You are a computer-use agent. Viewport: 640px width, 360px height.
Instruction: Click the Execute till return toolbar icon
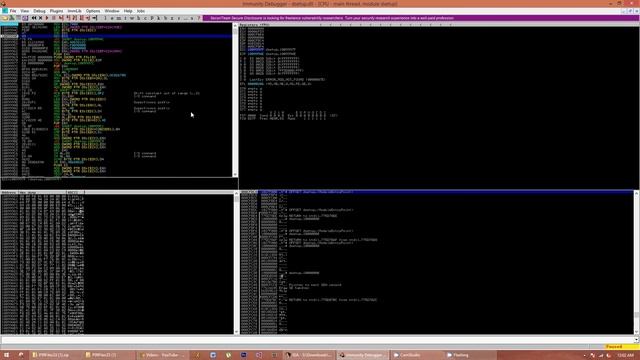(88, 18)
